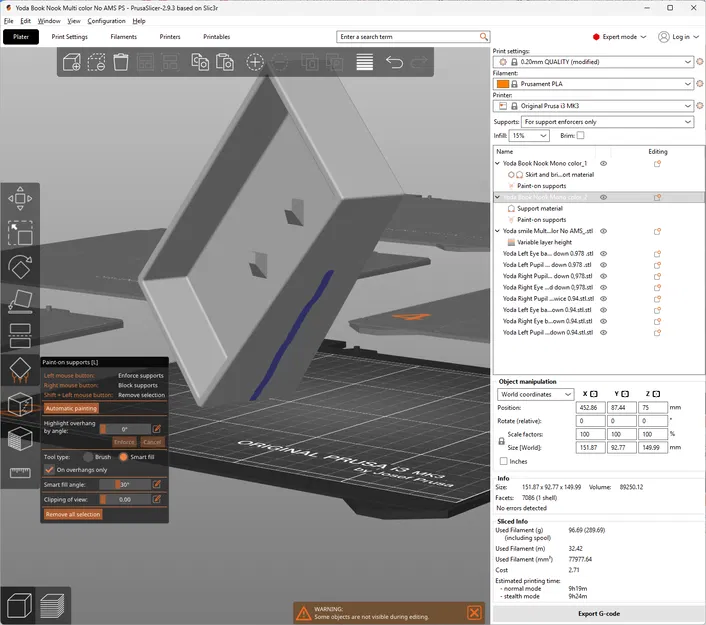The height and width of the screenshot is (625, 706).
Task: Open the Configuration menu
Action: [106, 21]
